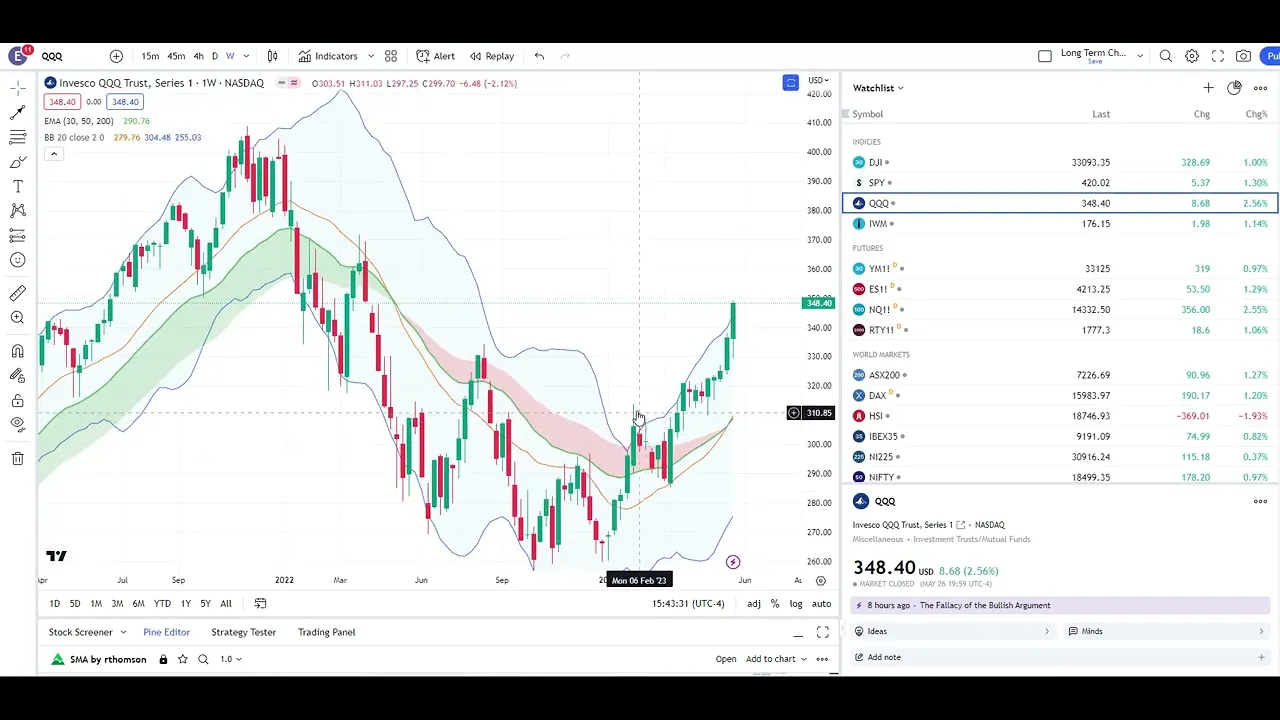The image size is (1280, 720).
Task: Toggle percent scale mode
Action: pos(775,603)
